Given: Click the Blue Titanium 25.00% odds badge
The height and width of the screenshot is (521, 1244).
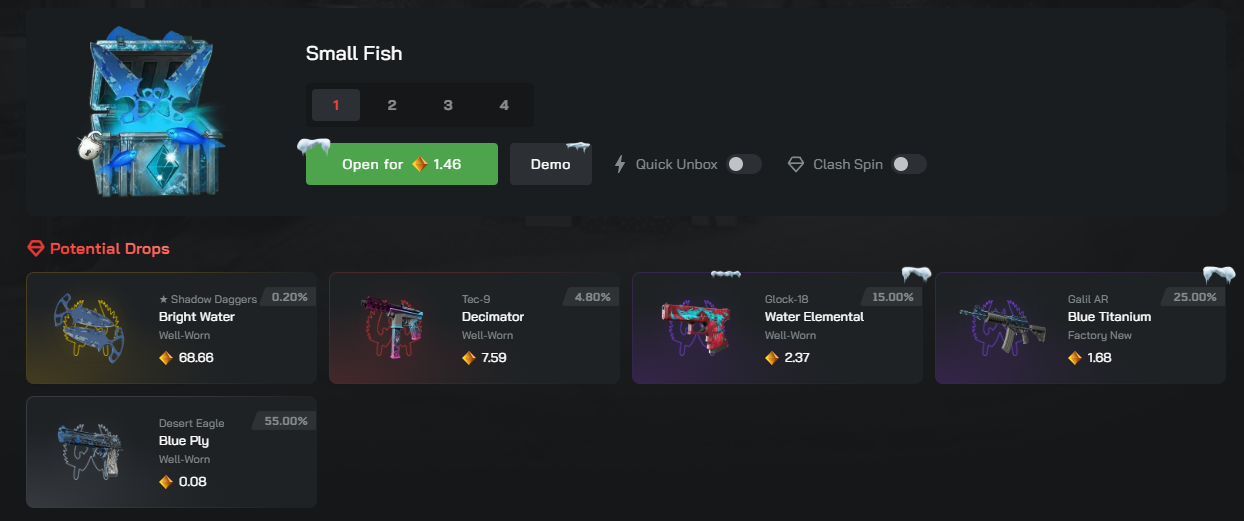Looking at the screenshot, I should 1194,297.
